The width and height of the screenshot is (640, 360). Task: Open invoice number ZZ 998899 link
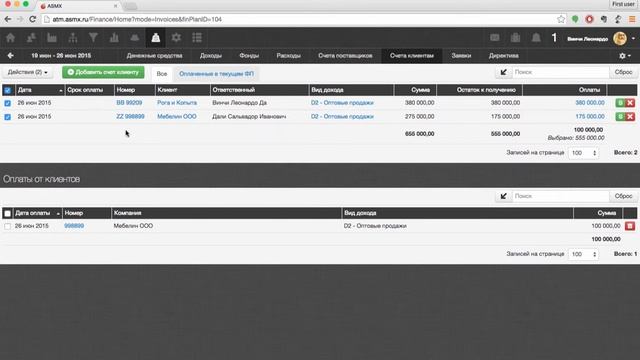click(130, 117)
